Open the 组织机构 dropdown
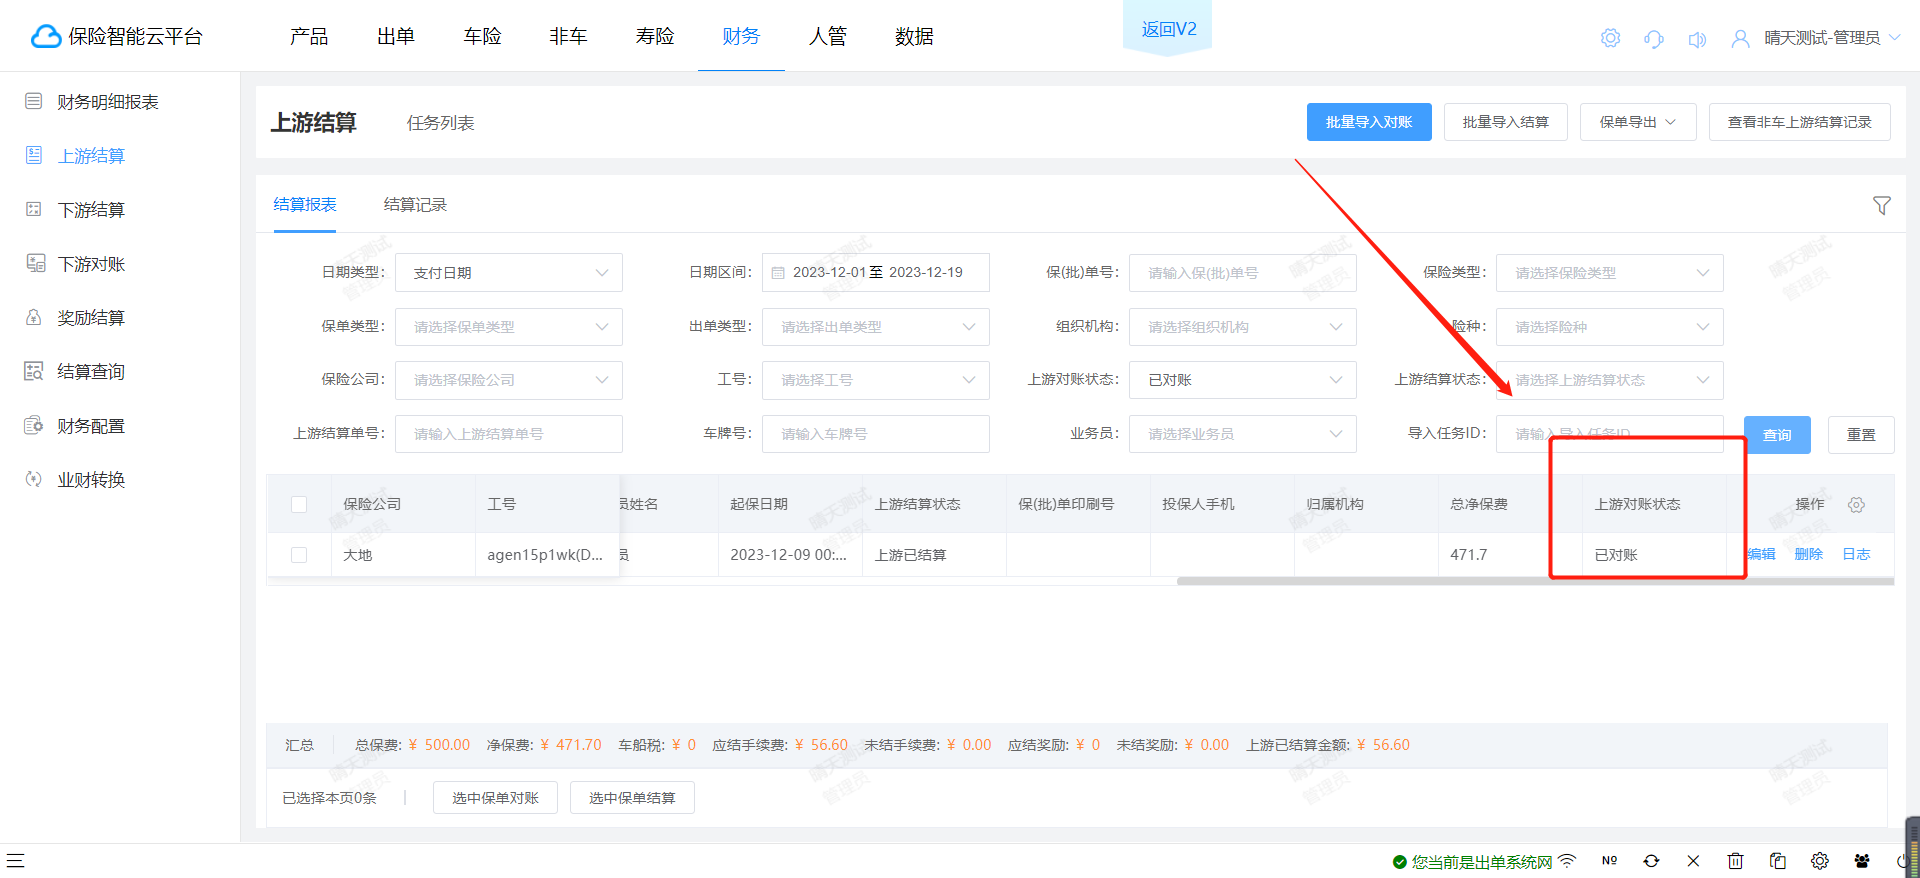The image size is (1920, 878). (1243, 326)
